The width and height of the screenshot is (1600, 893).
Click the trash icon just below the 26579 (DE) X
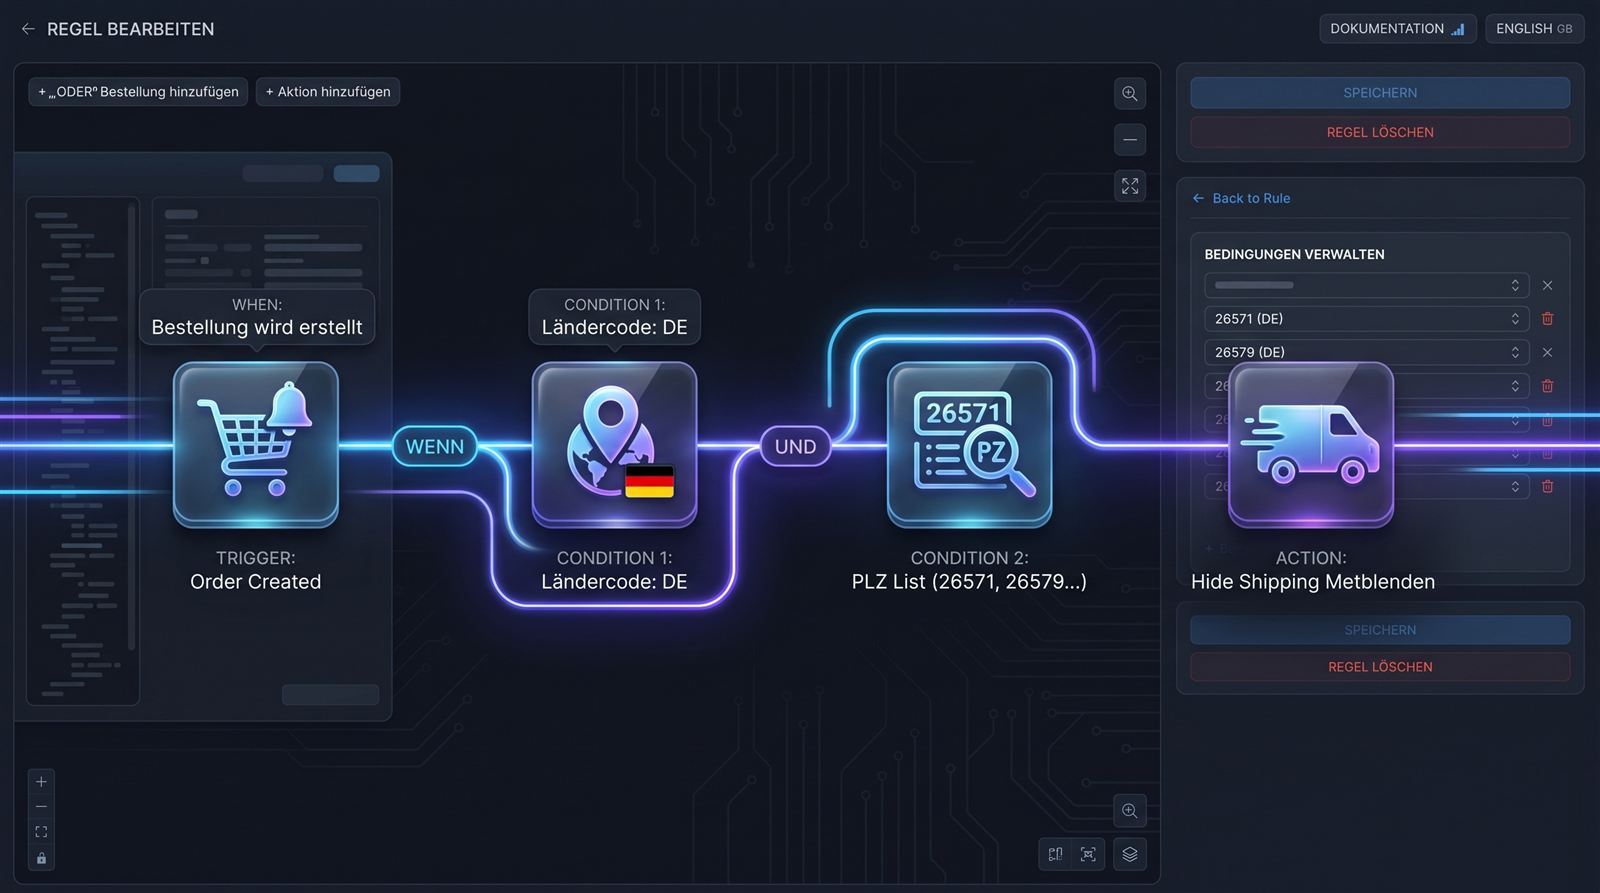pos(1547,386)
